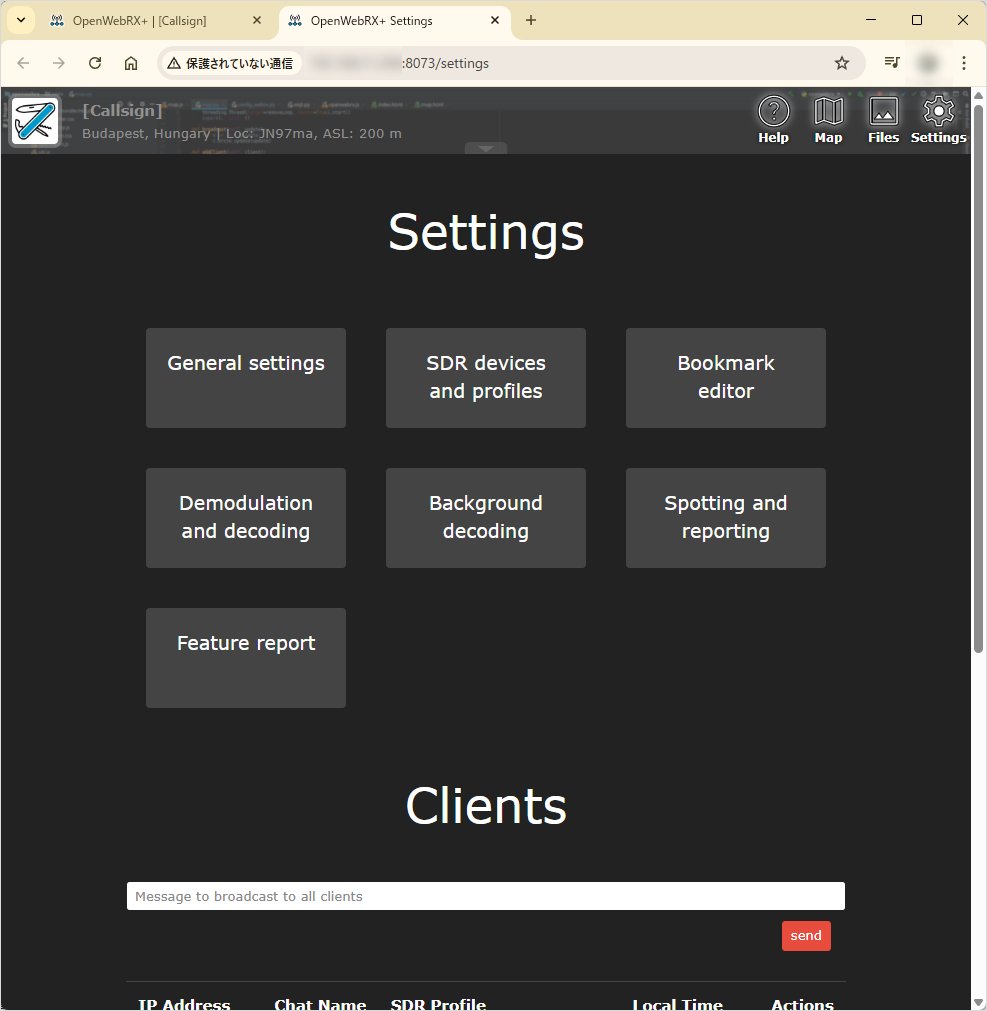Open General settings
987x1011 pixels.
point(245,378)
